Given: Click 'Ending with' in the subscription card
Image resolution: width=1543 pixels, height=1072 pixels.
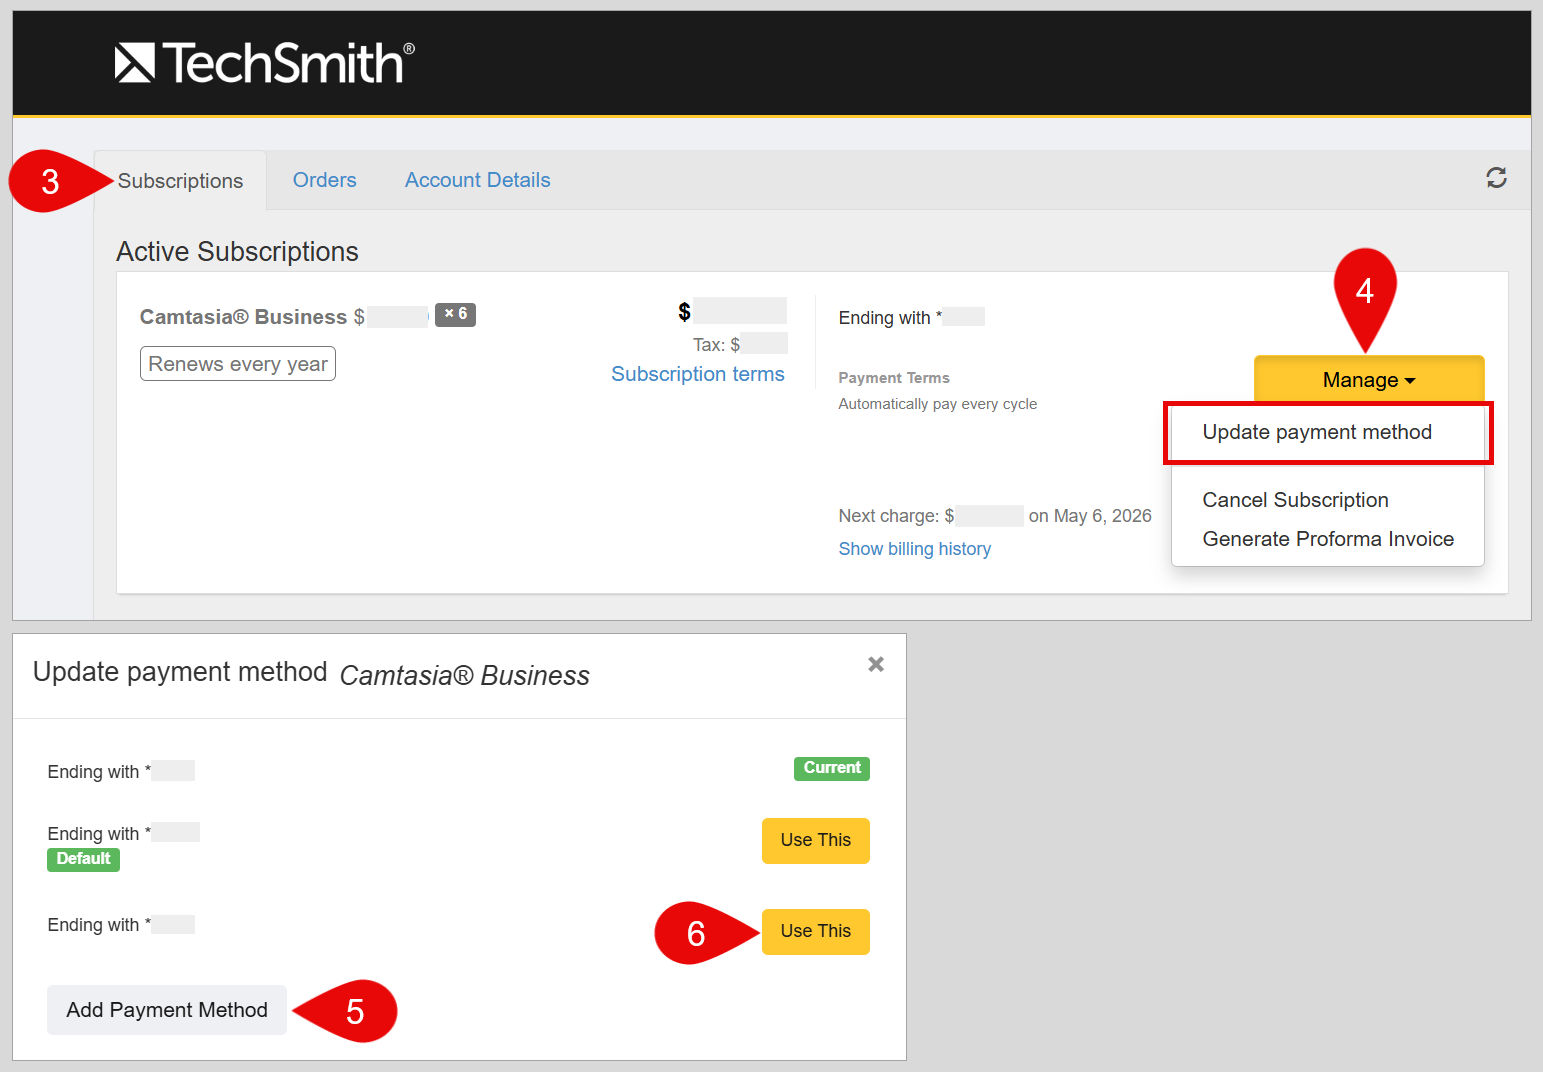Looking at the screenshot, I should point(885,318).
